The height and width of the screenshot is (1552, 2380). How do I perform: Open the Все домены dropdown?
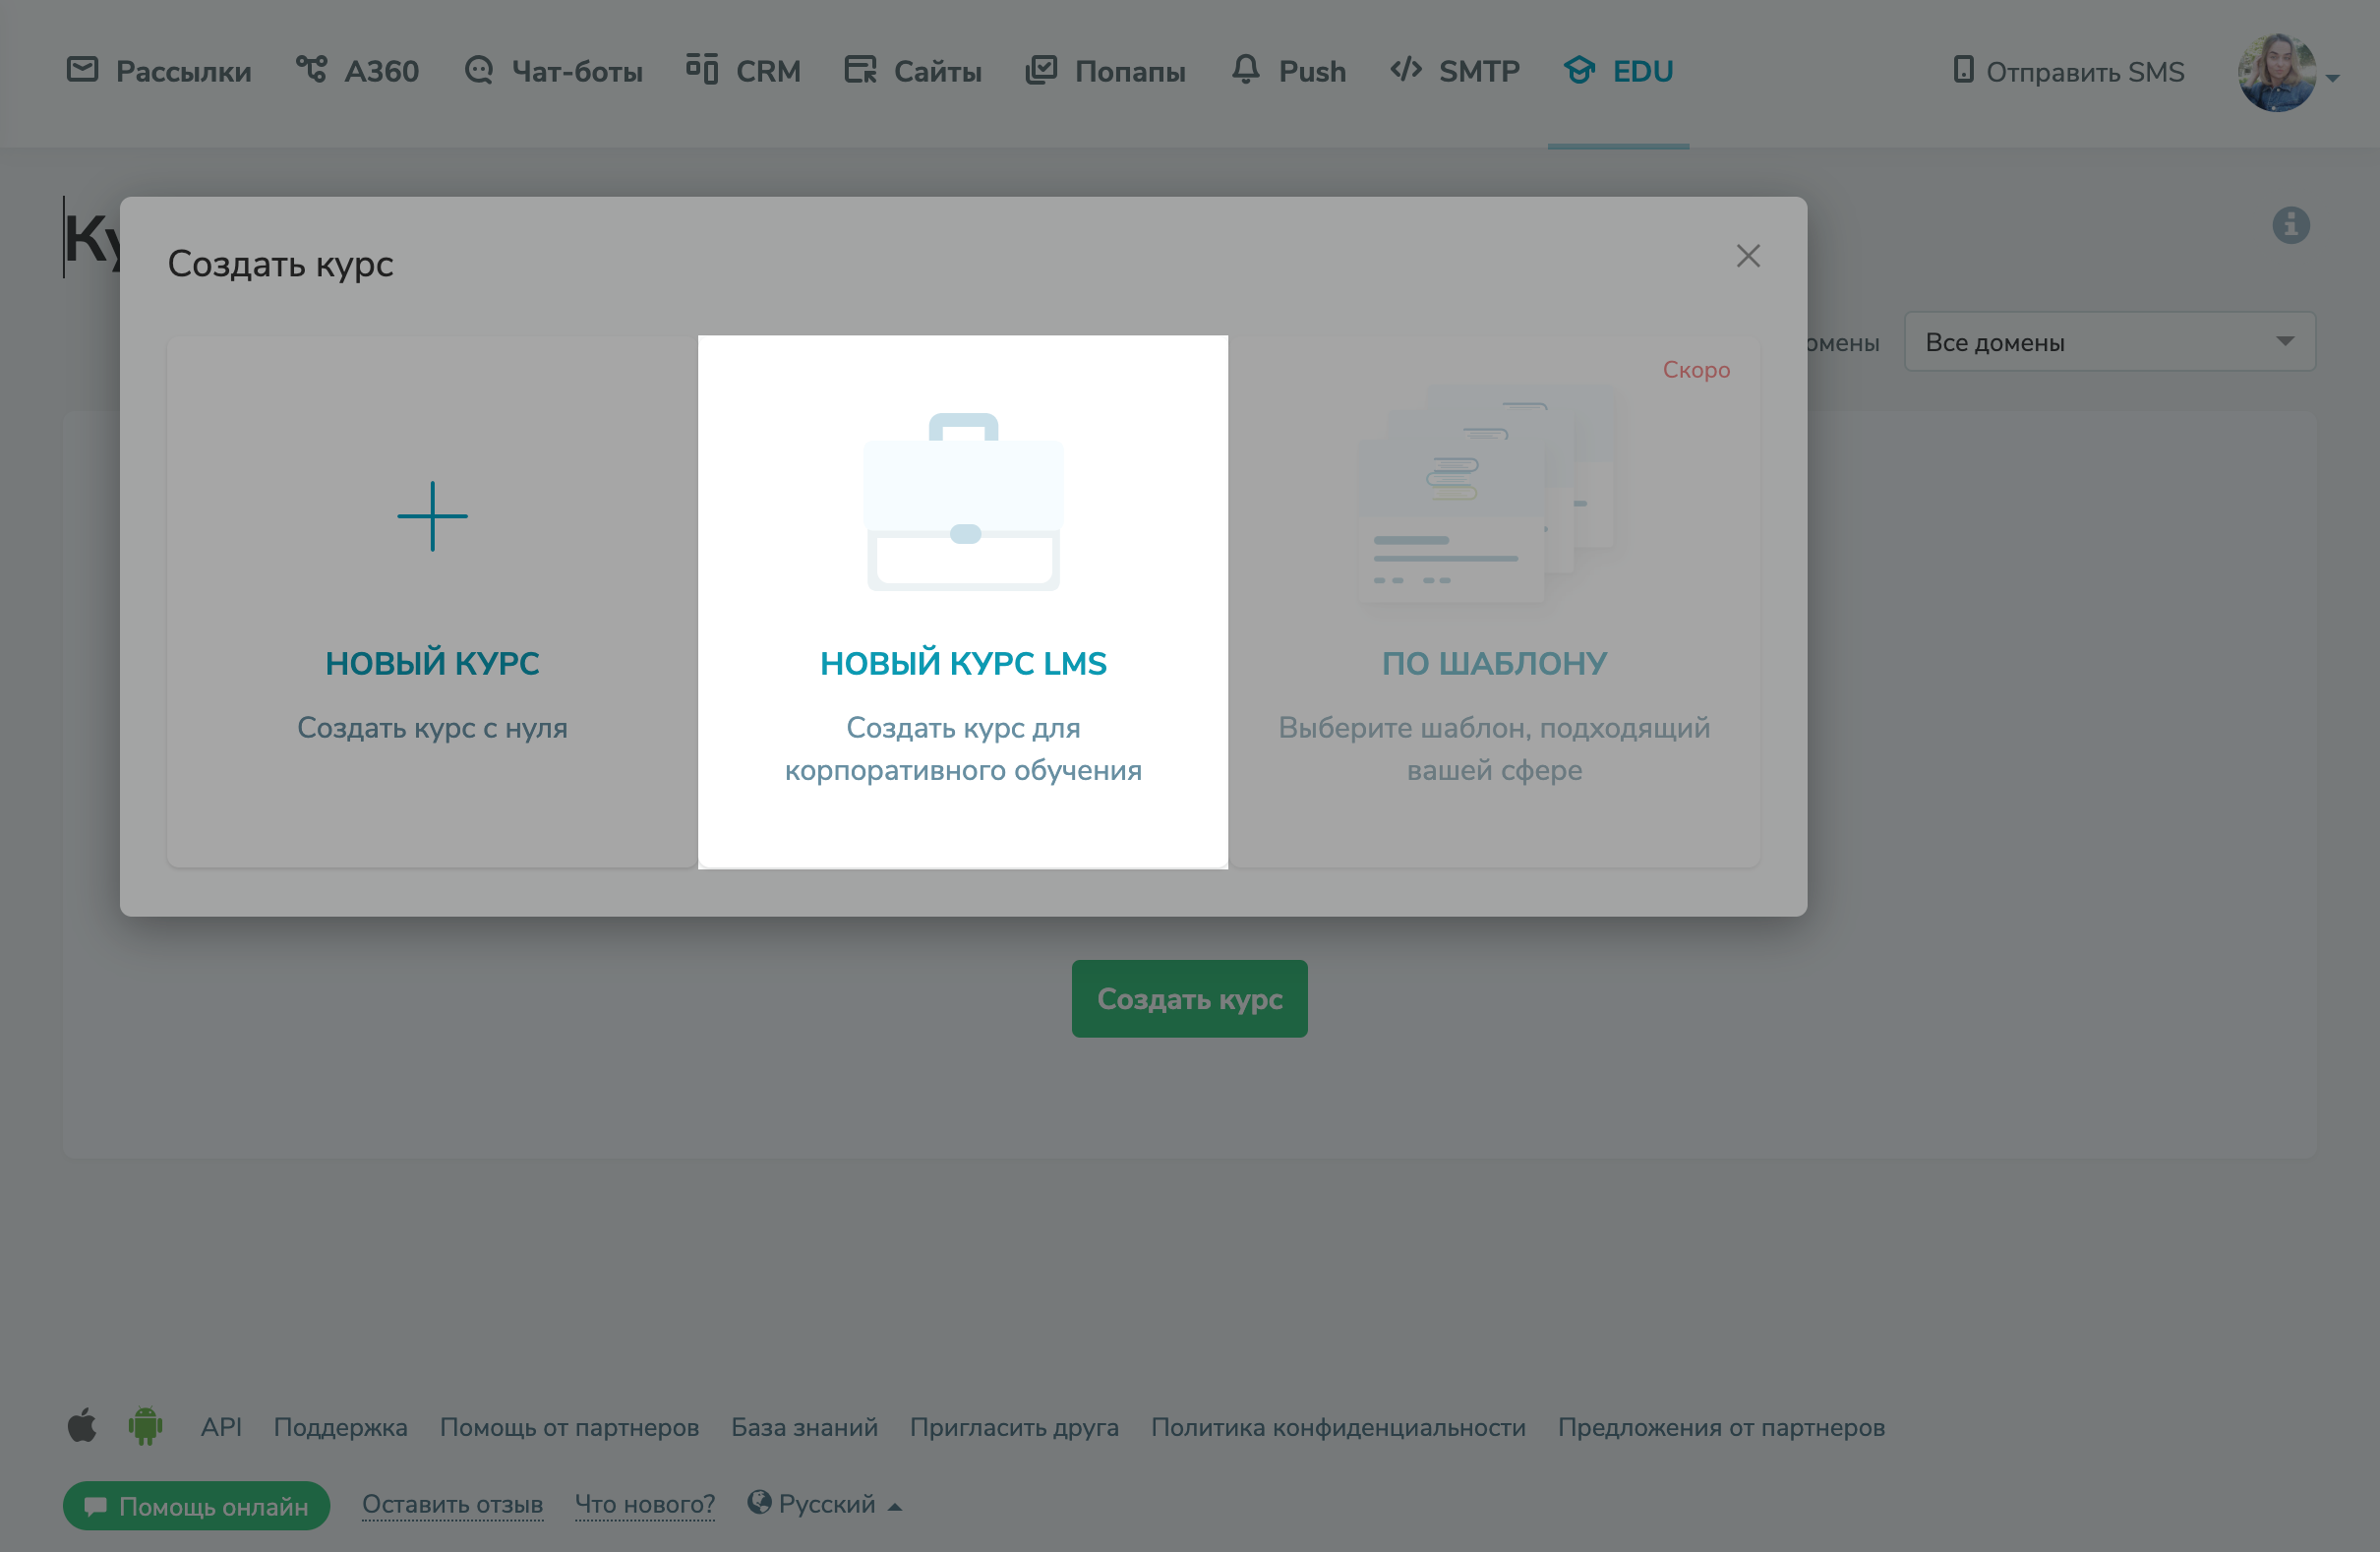tap(2110, 342)
